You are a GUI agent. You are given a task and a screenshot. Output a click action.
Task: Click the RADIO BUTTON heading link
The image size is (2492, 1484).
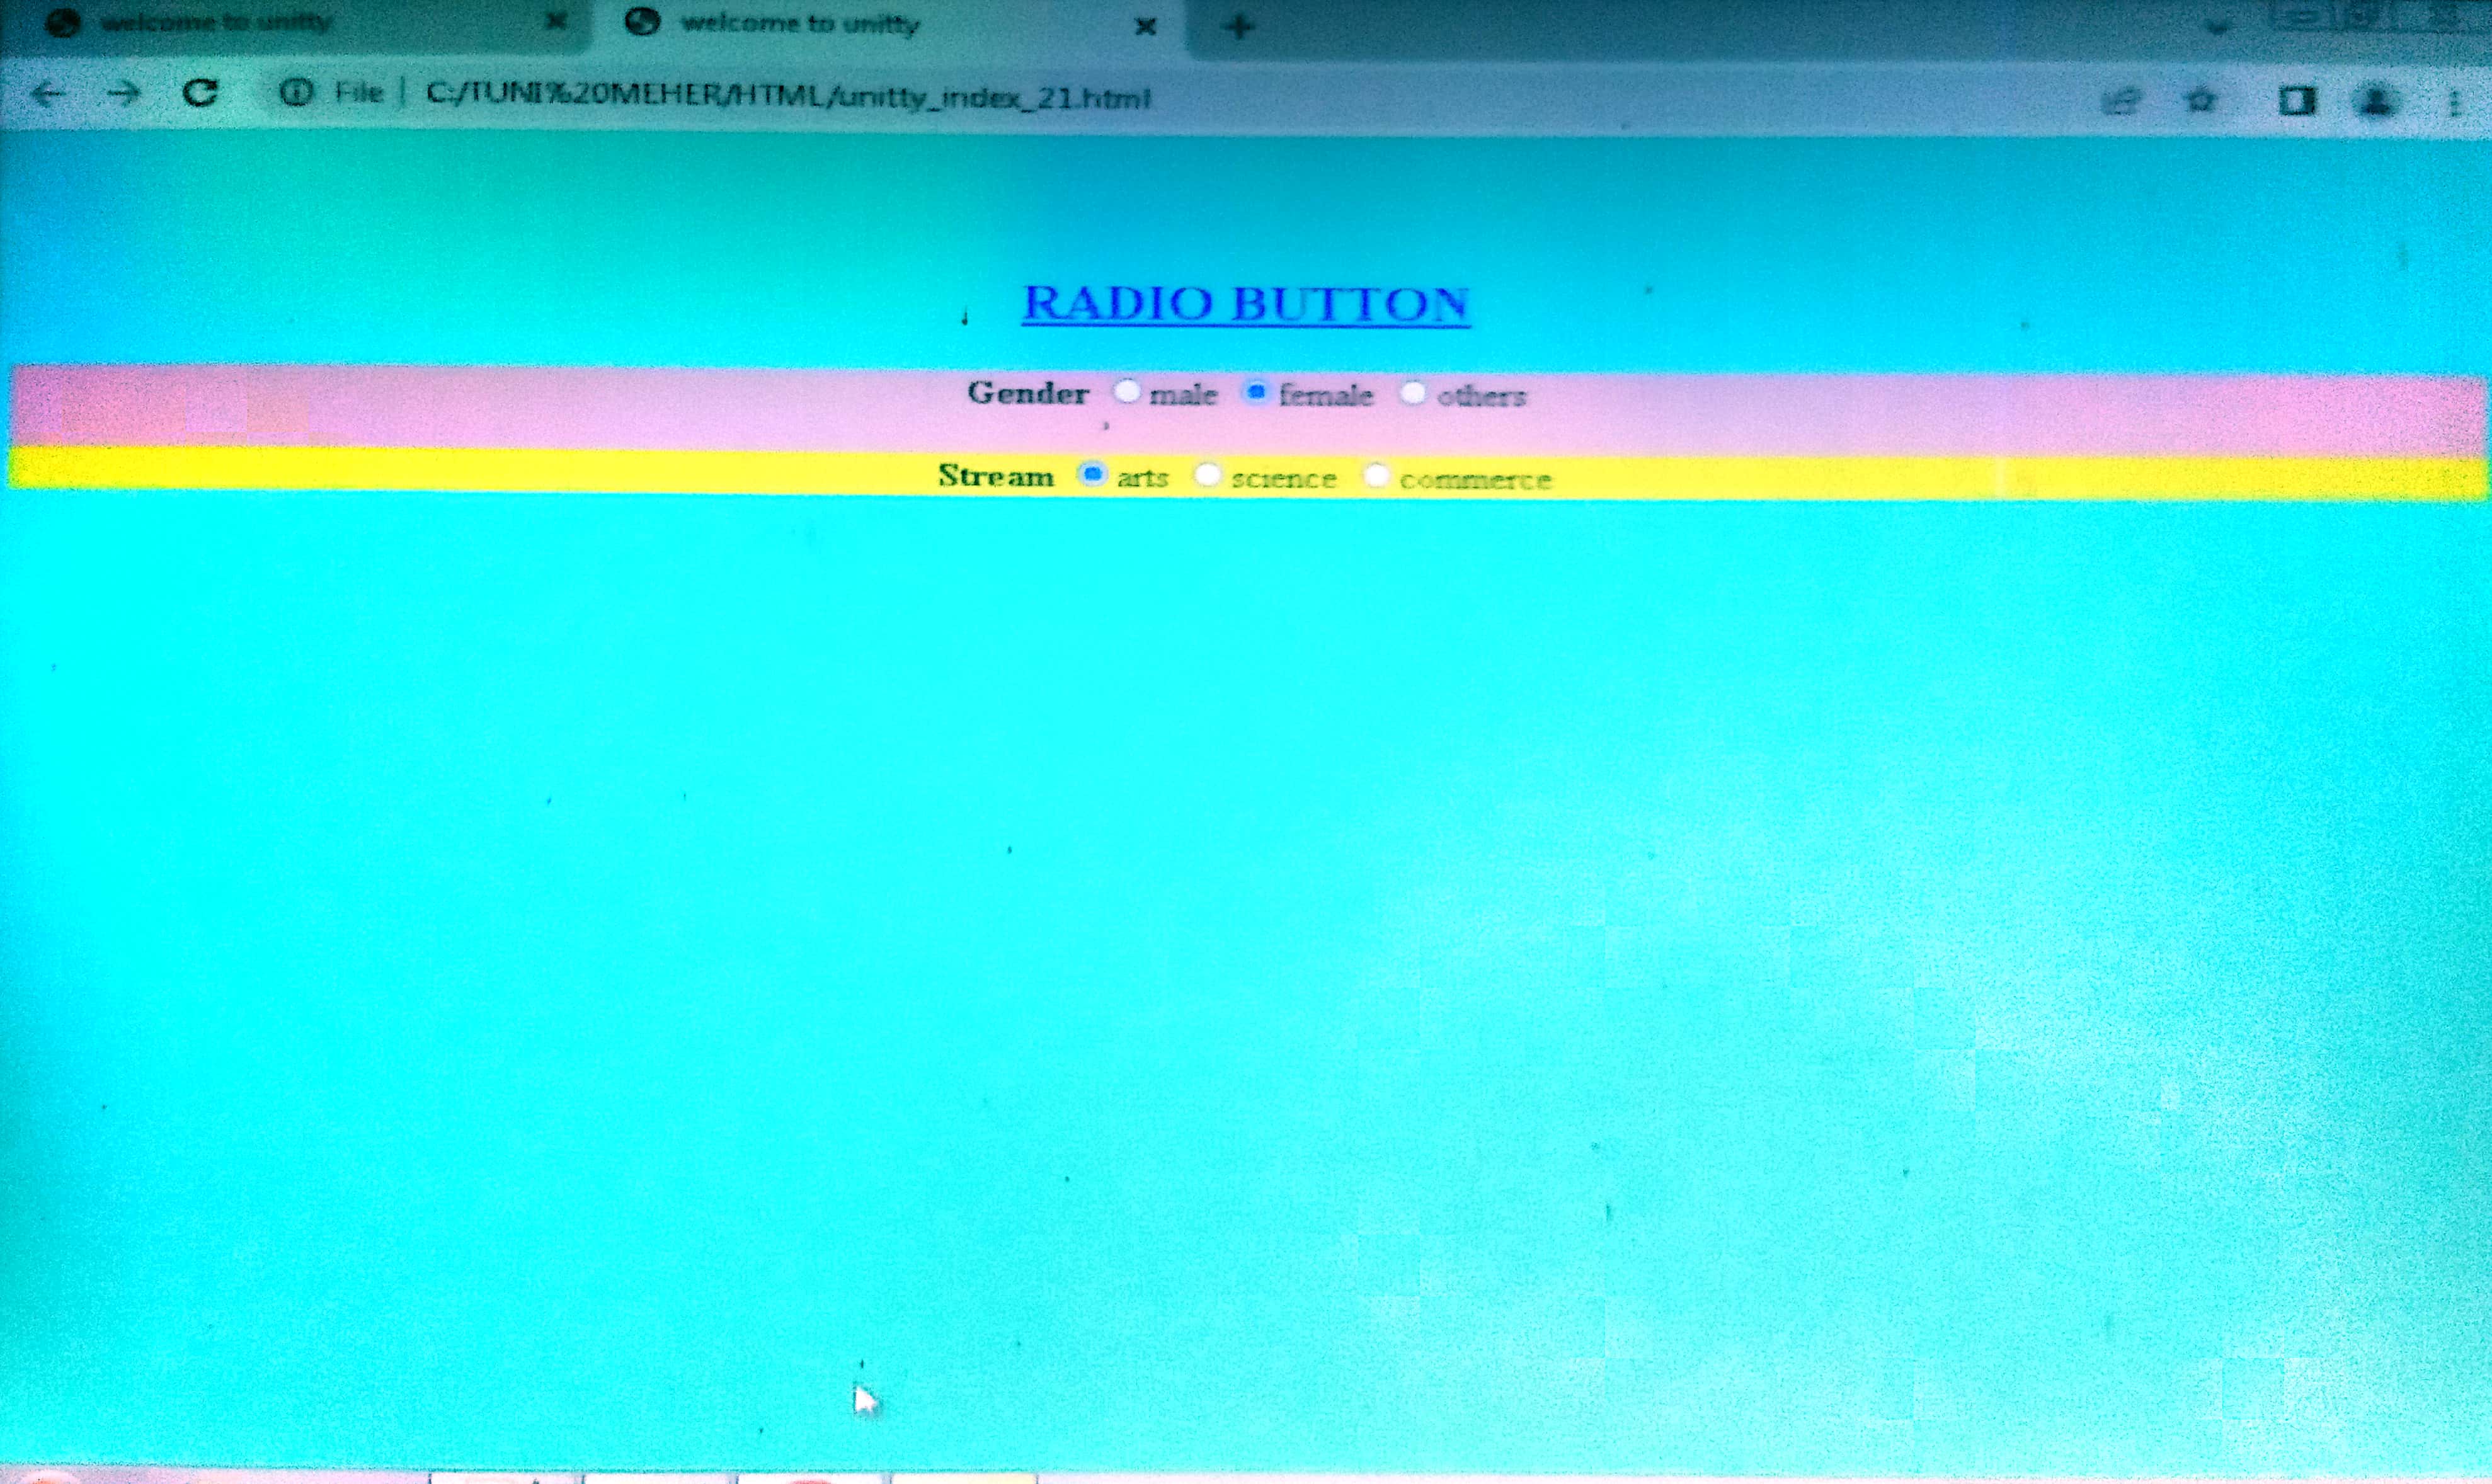[x=1245, y=303]
